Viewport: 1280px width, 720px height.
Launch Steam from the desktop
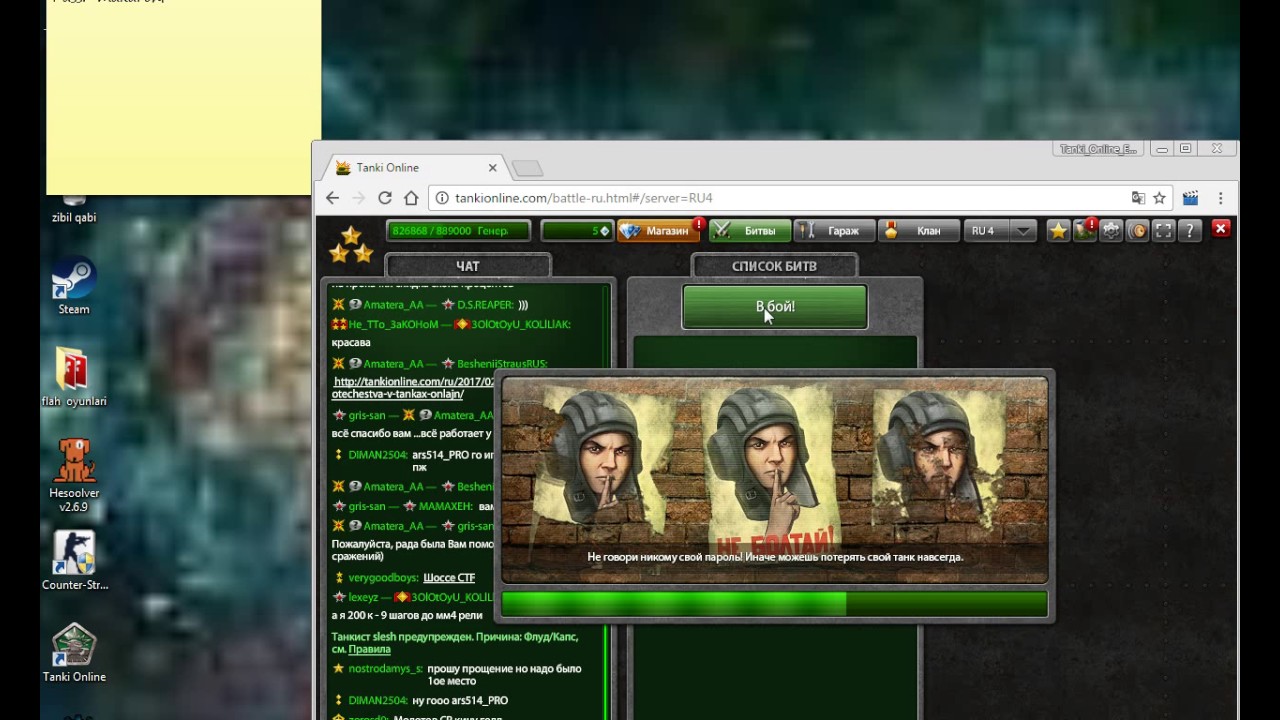[x=74, y=287]
